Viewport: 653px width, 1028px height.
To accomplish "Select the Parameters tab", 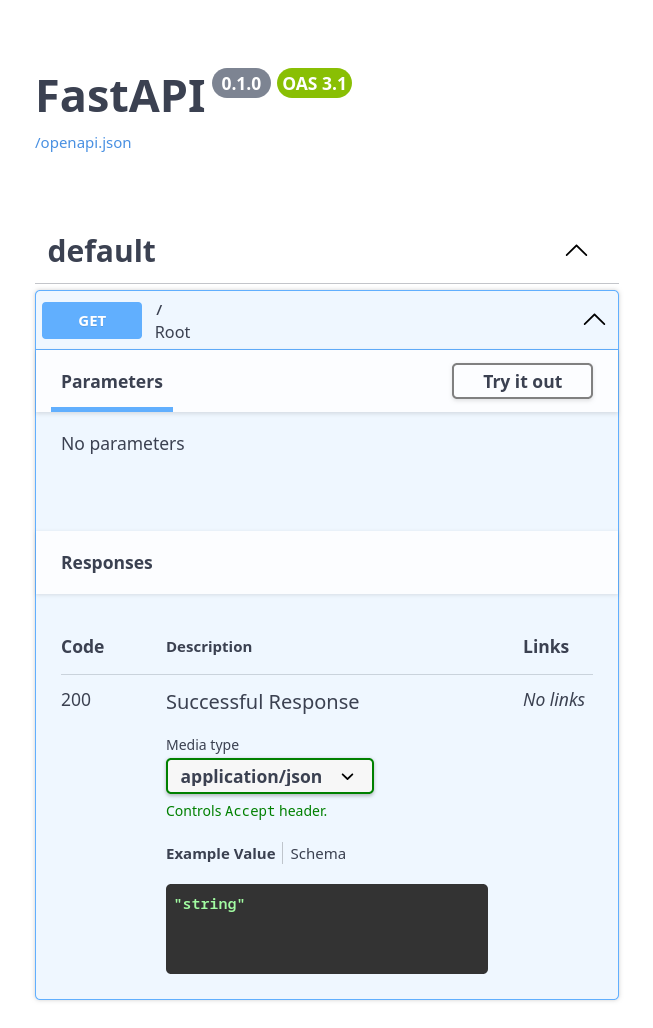I will [x=112, y=382].
